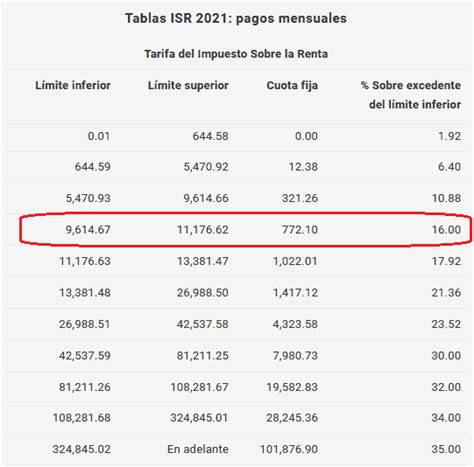Click the fixed fee cell 321.26
Viewport: 474px width, 467px height.
[300, 198]
